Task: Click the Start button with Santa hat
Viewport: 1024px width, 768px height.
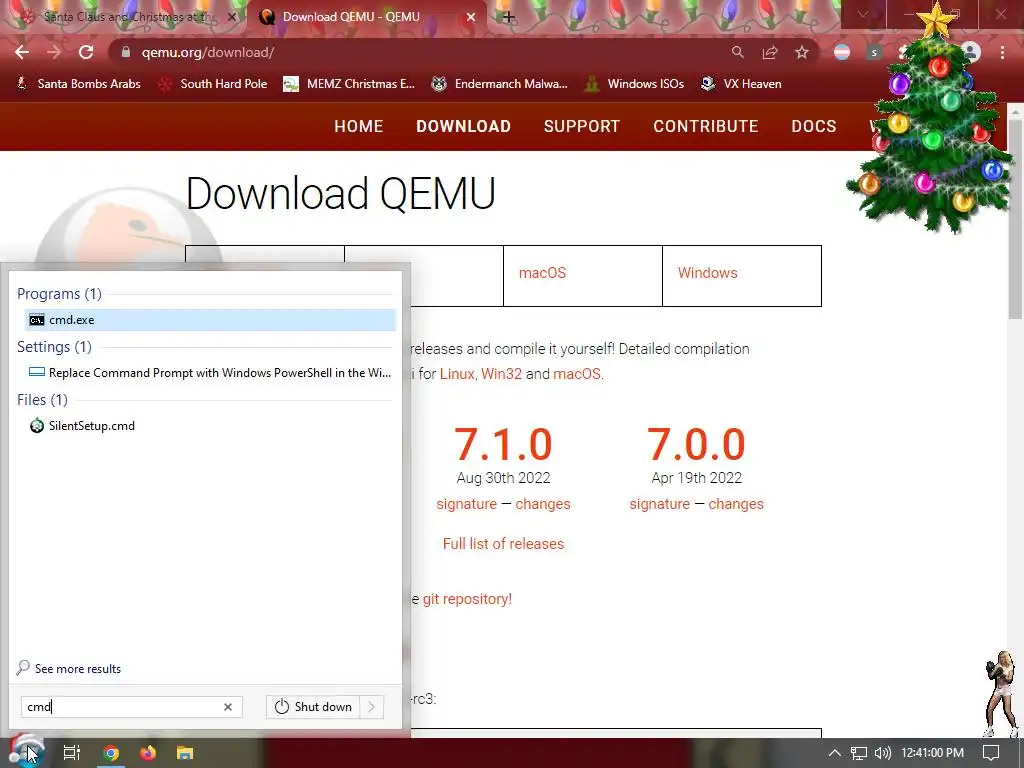Action: pyautogui.click(x=26, y=752)
